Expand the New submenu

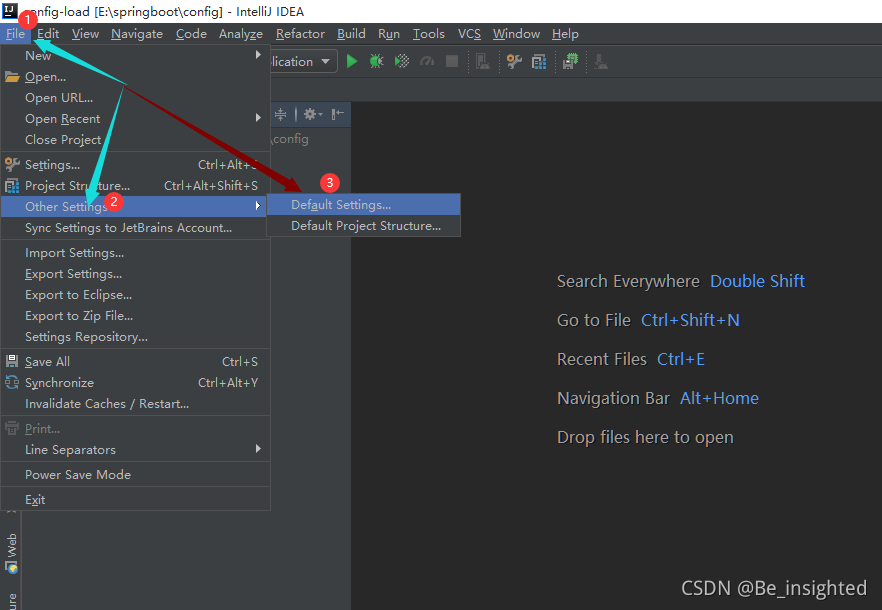pyautogui.click(x=136, y=55)
